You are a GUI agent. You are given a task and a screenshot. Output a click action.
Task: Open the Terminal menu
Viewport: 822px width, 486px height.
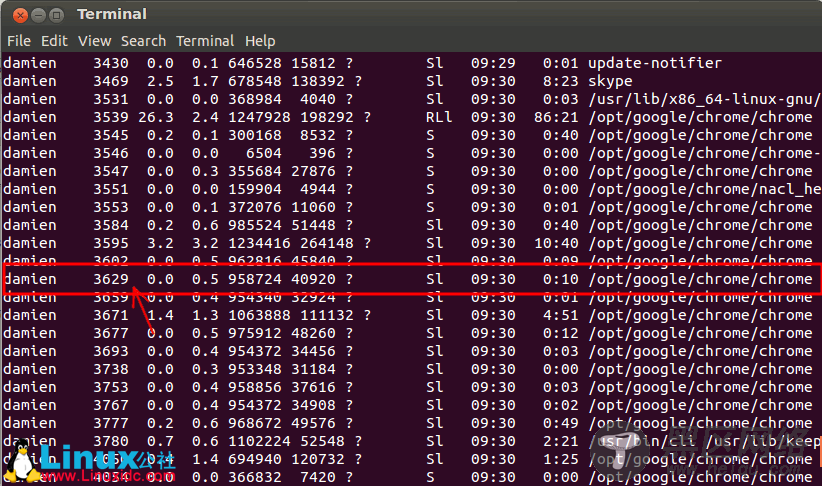pyautogui.click(x=205, y=41)
